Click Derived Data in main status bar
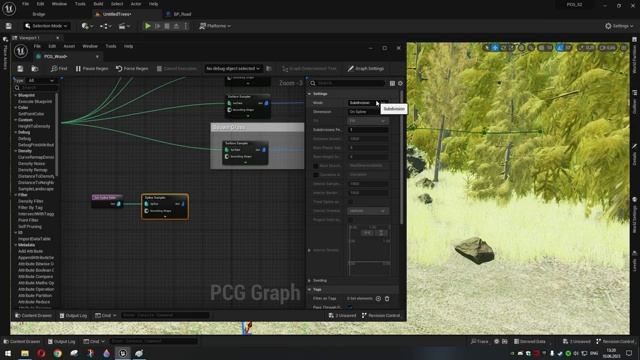 [530, 341]
